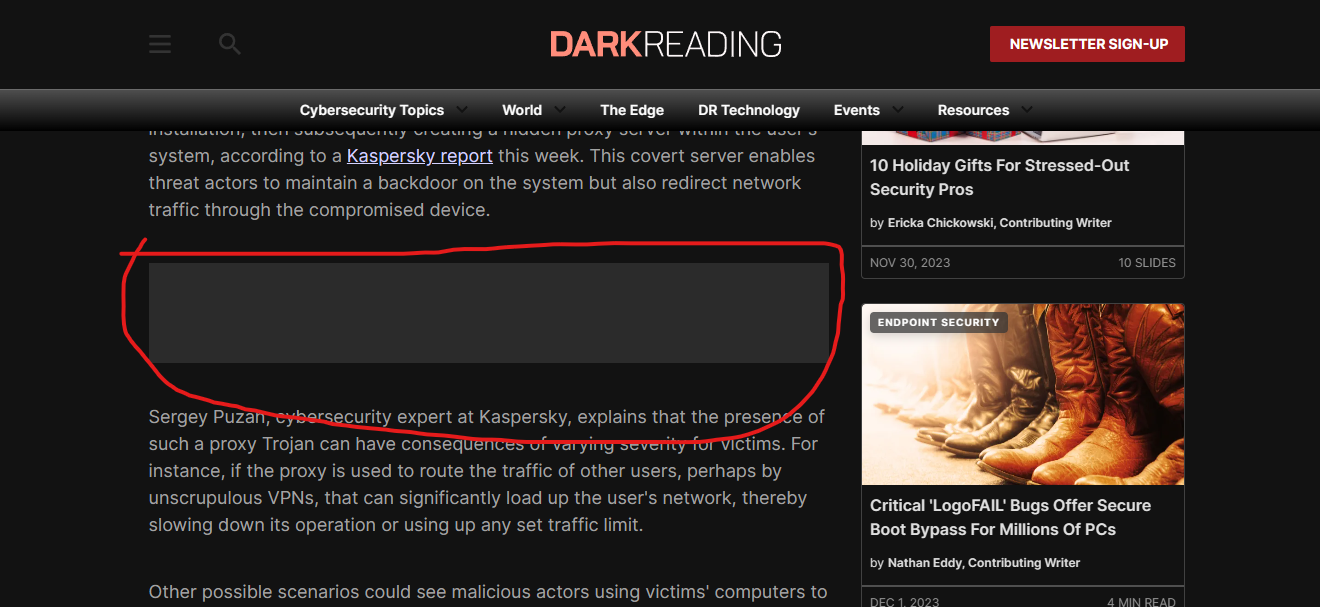Click the Newsletter Sign-Up button

pyautogui.click(x=1087, y=43)
